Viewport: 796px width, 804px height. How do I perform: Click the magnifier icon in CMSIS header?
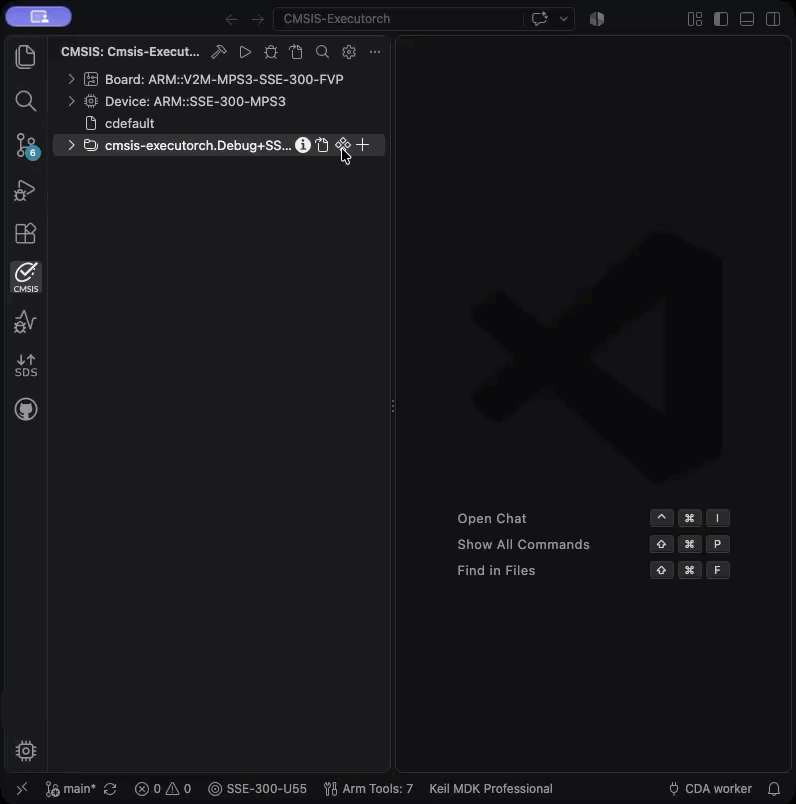tap(323, 52)
